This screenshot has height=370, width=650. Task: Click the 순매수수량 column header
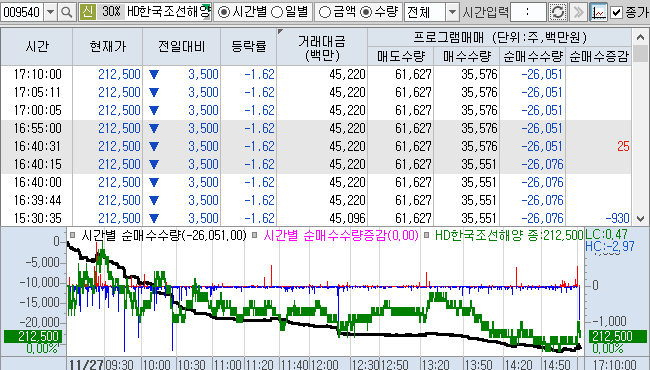point(533,56)
